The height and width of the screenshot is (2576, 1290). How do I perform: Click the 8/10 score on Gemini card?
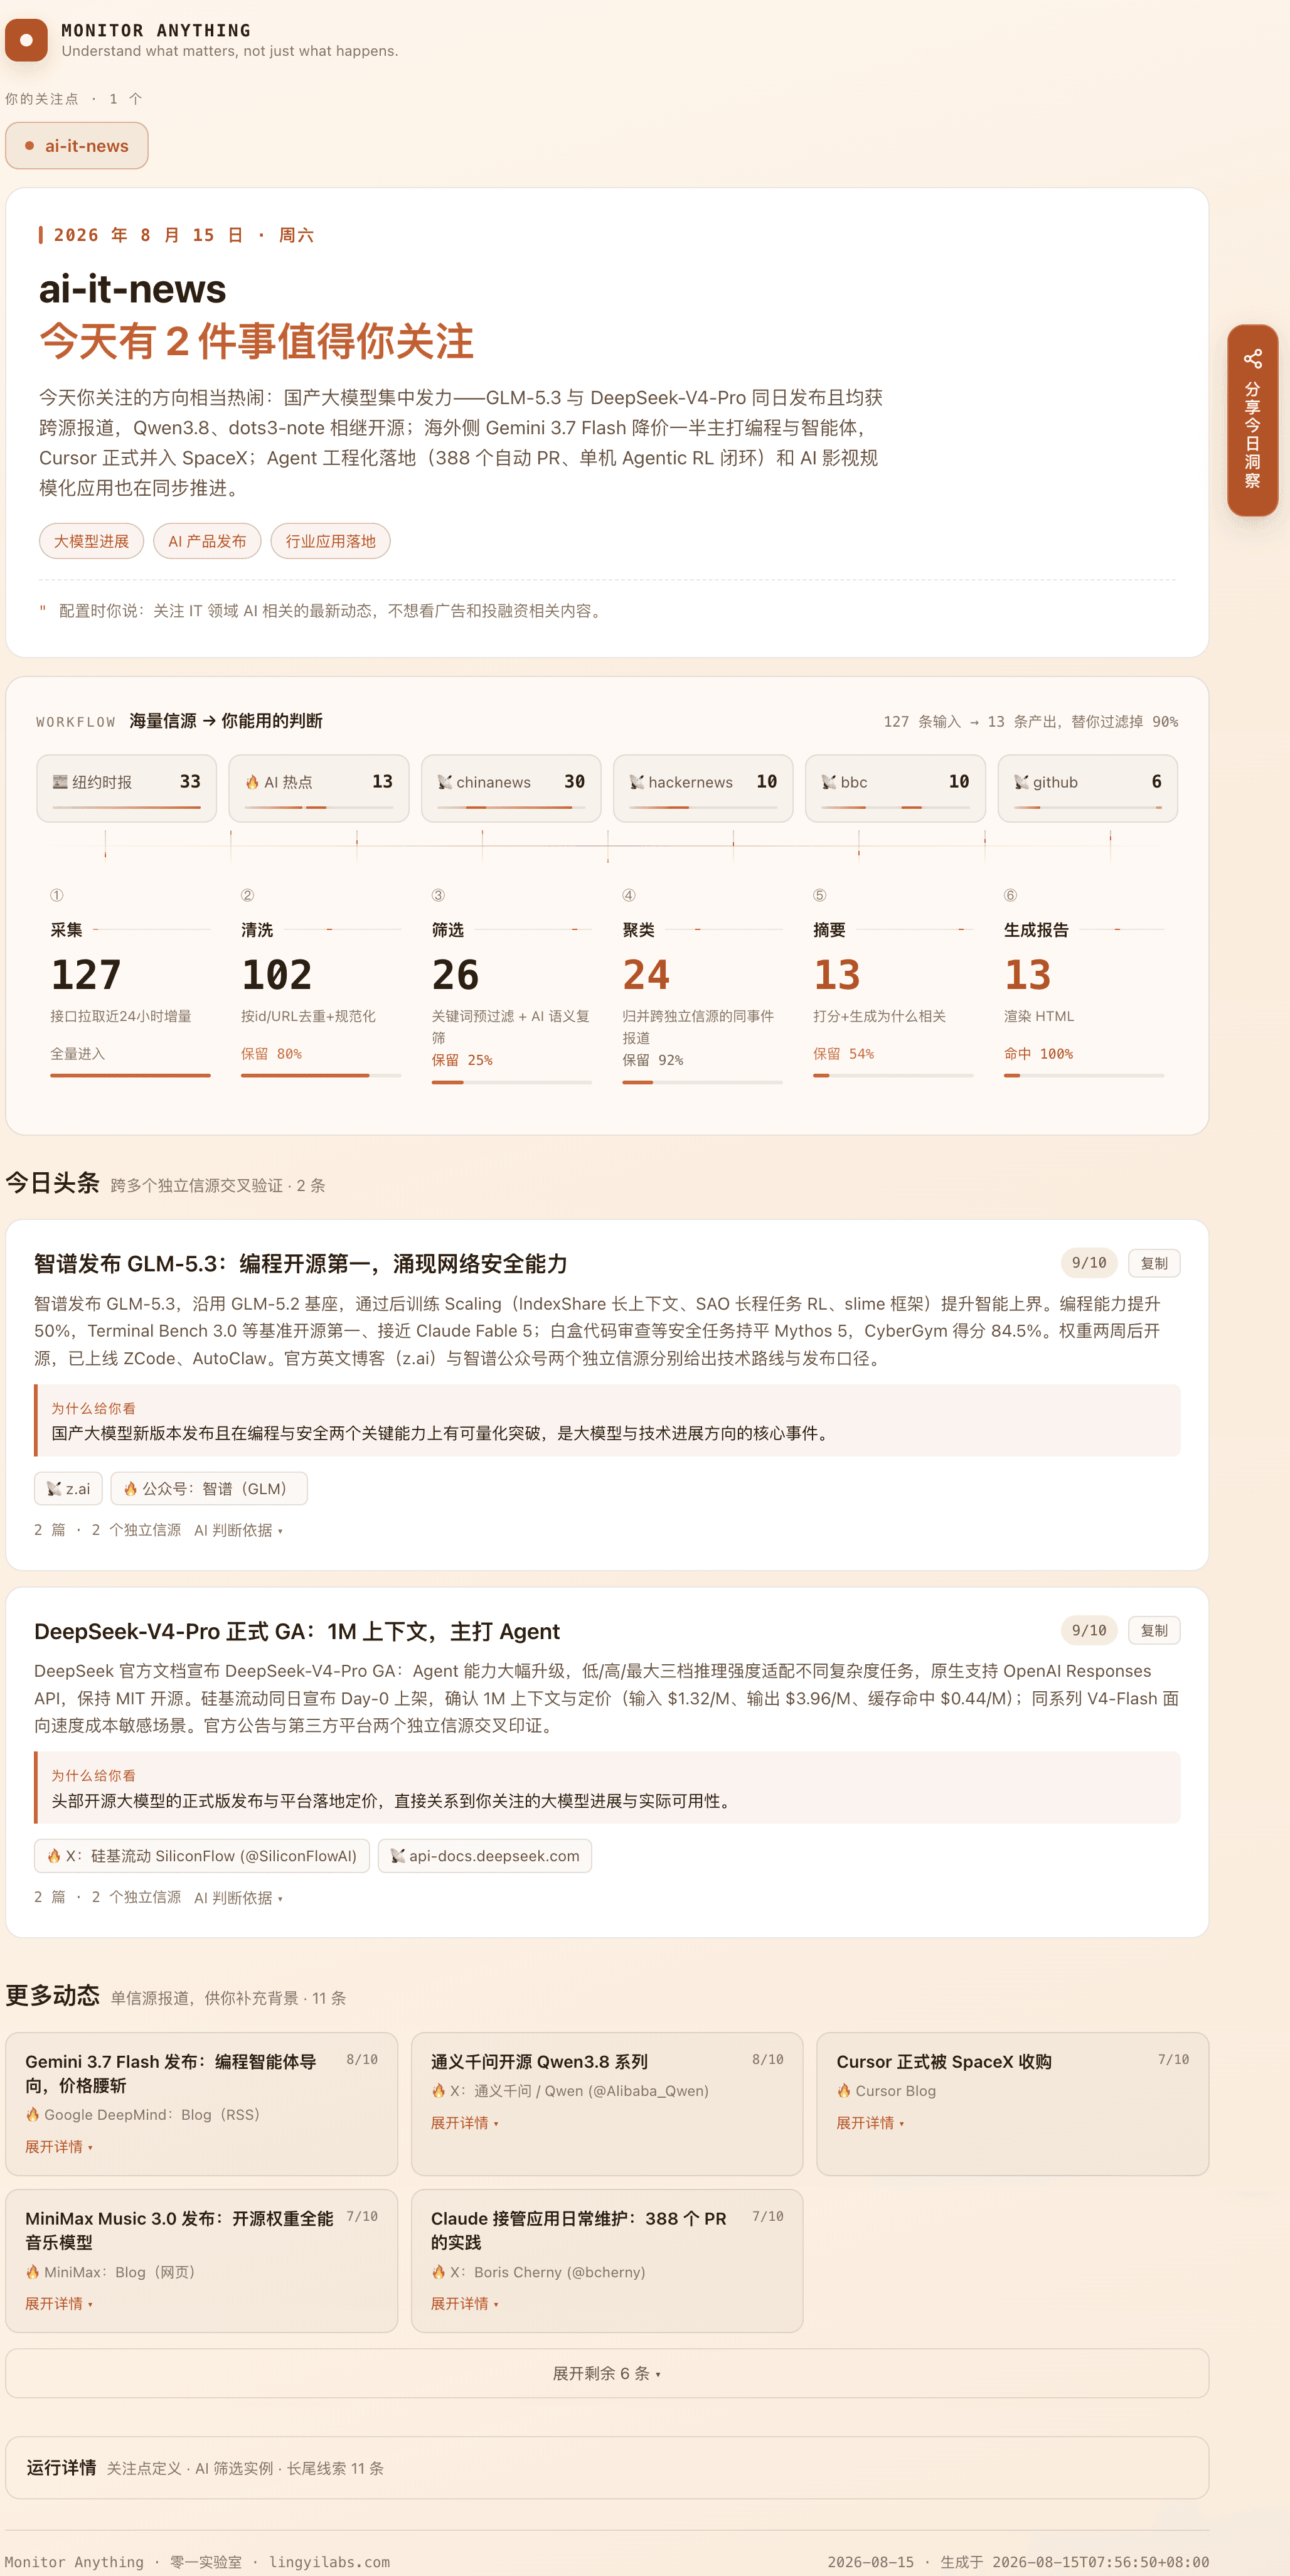coord(362,2059)
